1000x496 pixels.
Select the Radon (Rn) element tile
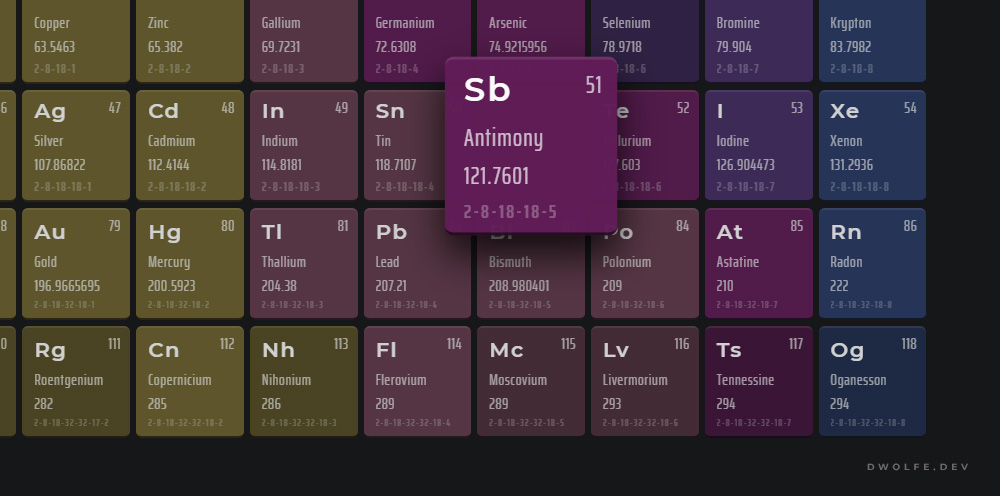(872, 263)
